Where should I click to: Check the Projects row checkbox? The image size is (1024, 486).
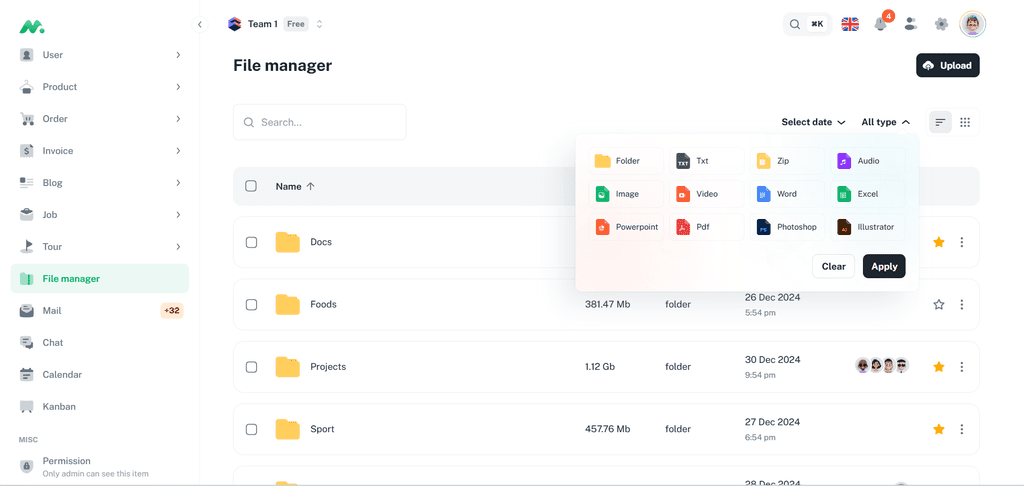251,367
